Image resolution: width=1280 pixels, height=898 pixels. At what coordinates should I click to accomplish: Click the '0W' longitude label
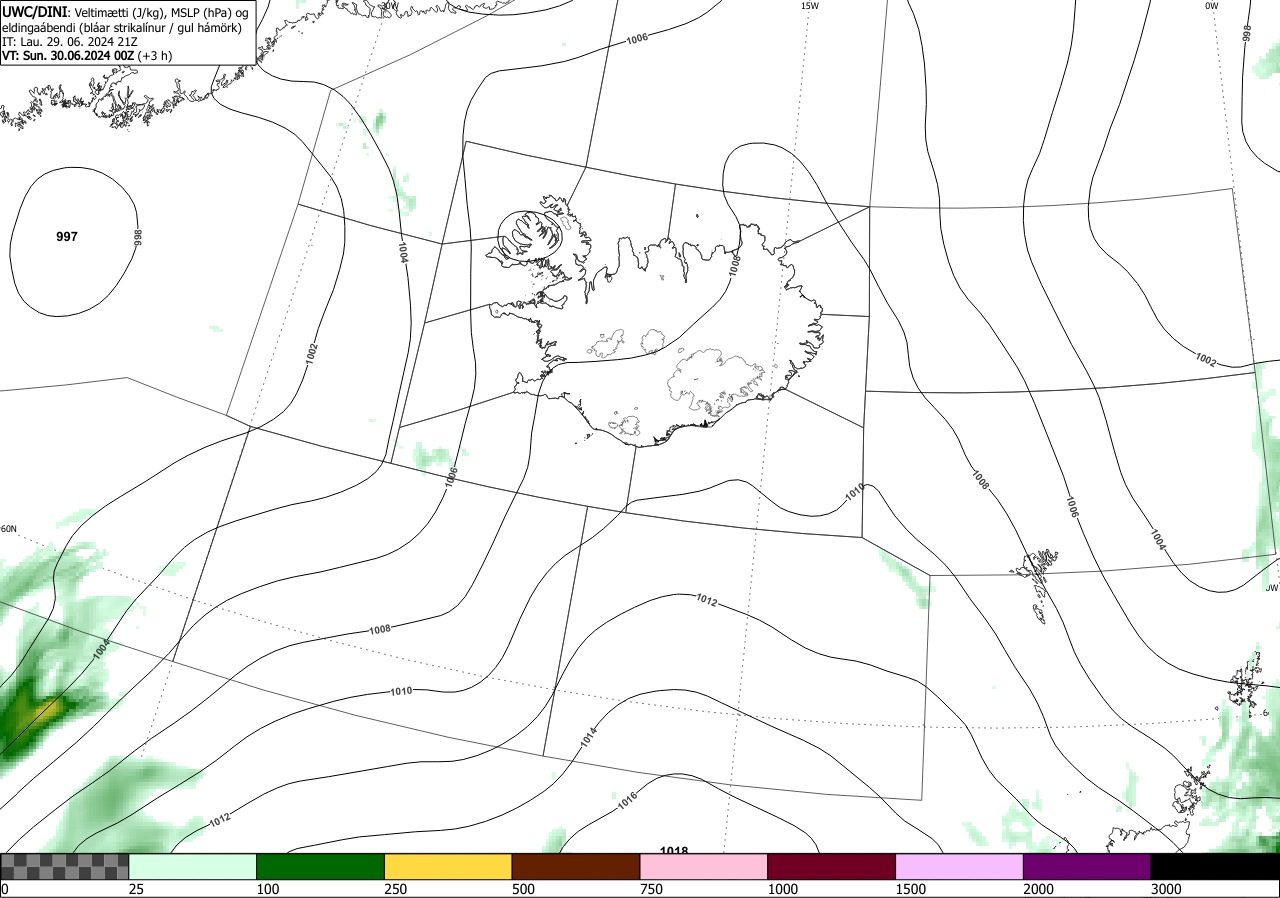click(x=1212, y=6)
